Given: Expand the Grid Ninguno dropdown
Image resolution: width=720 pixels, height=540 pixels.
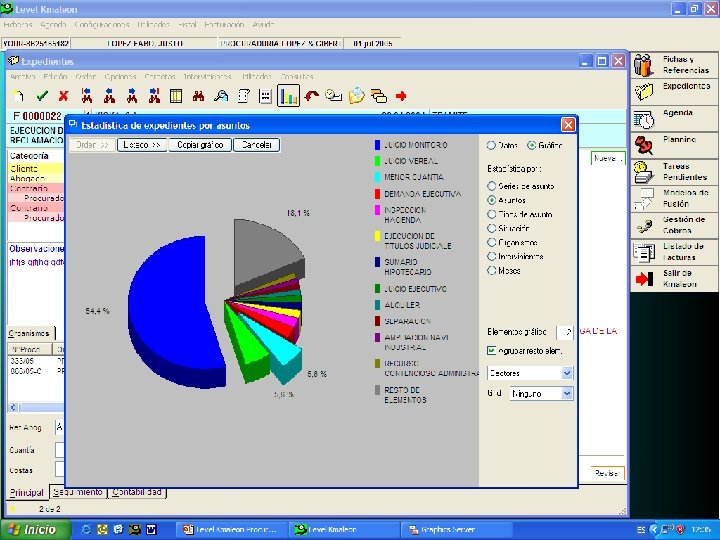Looking at the screenshot, I should pyautogui.click(x=567, y=394).
